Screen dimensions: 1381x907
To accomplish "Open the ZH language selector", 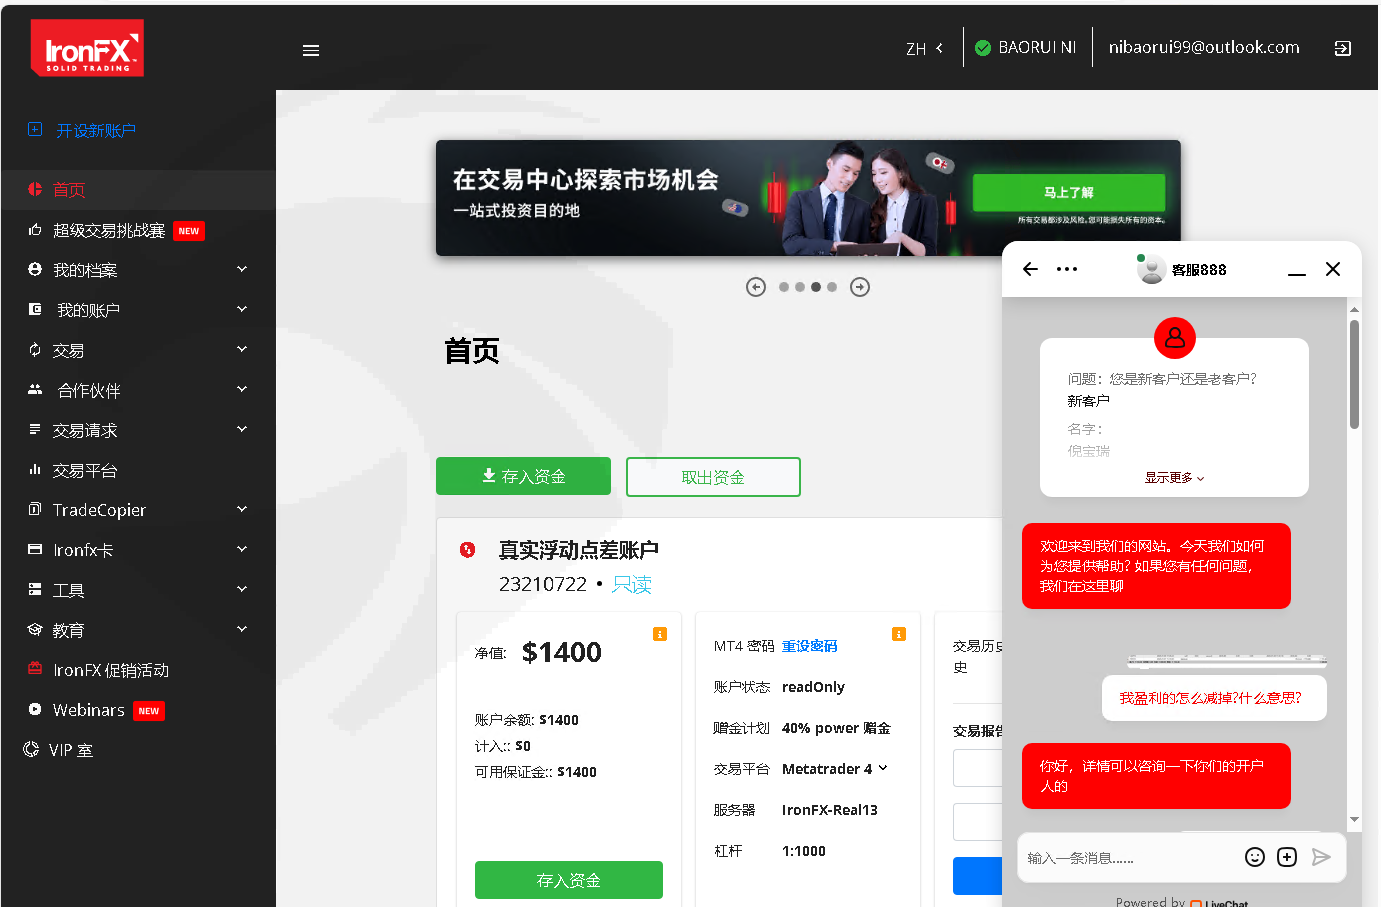I will tap(925, 48).
